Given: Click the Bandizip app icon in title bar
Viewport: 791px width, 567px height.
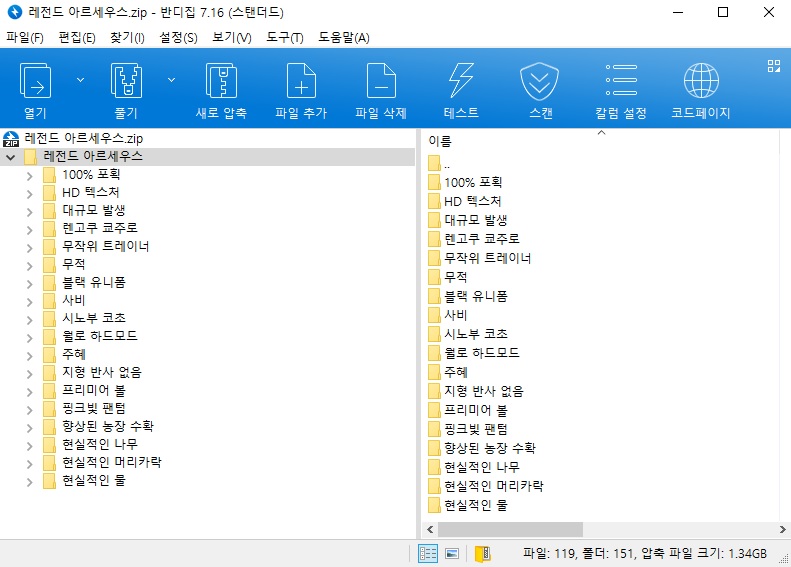Looking at the screenshot, I should click(15, 12).
